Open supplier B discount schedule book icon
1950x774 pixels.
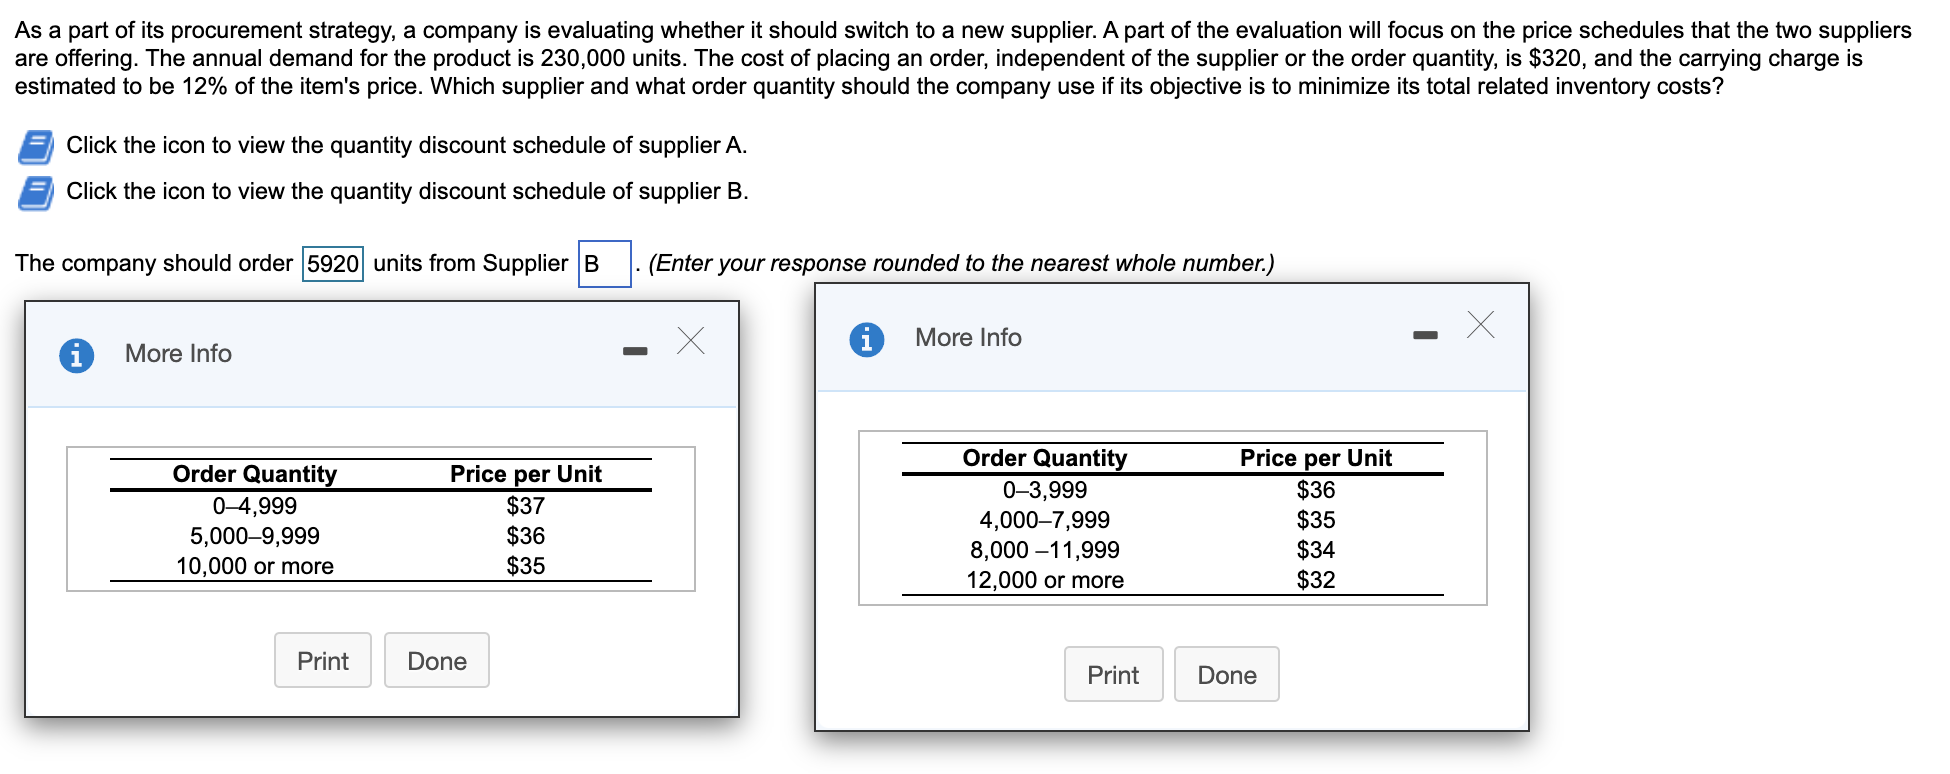click(36, 193)
